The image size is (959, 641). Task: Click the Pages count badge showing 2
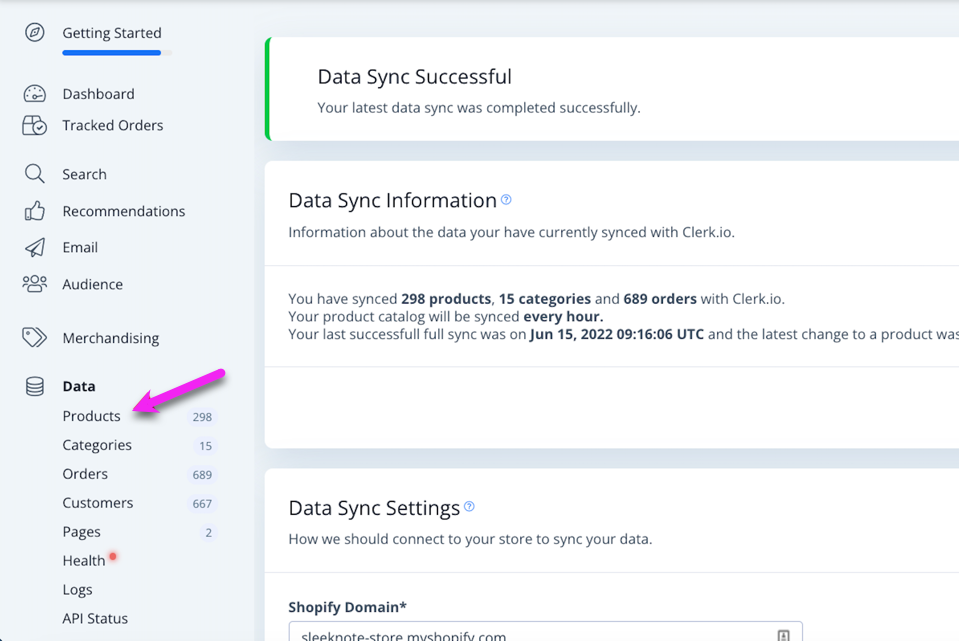(209, 533)
